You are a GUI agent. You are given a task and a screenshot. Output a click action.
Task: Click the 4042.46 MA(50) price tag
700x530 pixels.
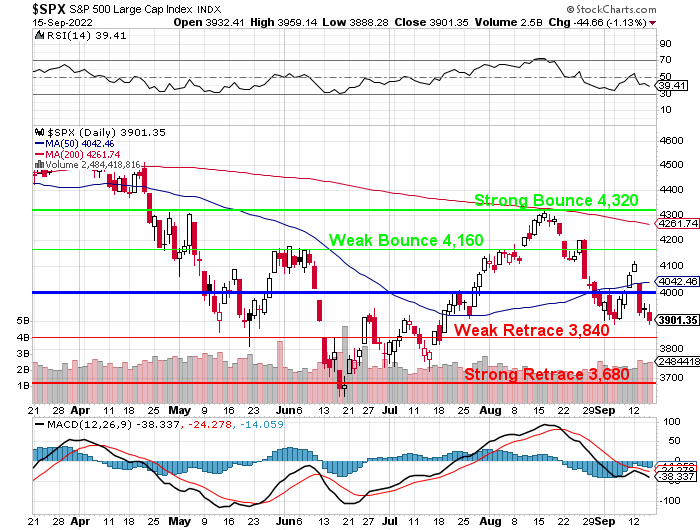674,281
